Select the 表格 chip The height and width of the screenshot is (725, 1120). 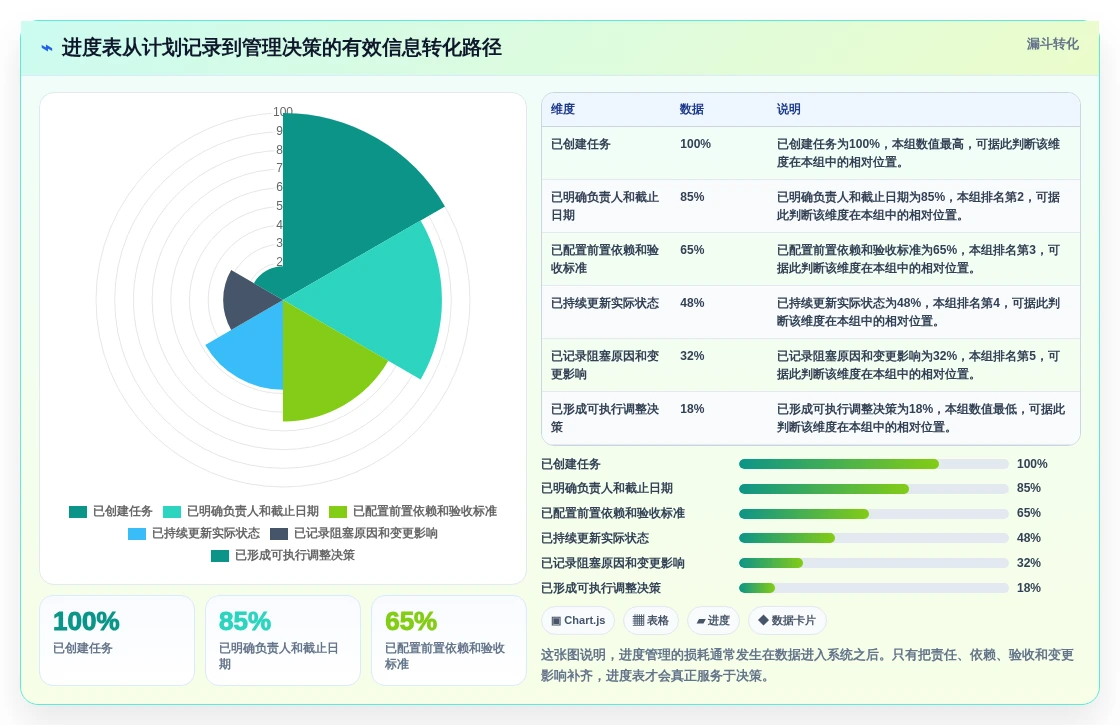click(651, 620)
